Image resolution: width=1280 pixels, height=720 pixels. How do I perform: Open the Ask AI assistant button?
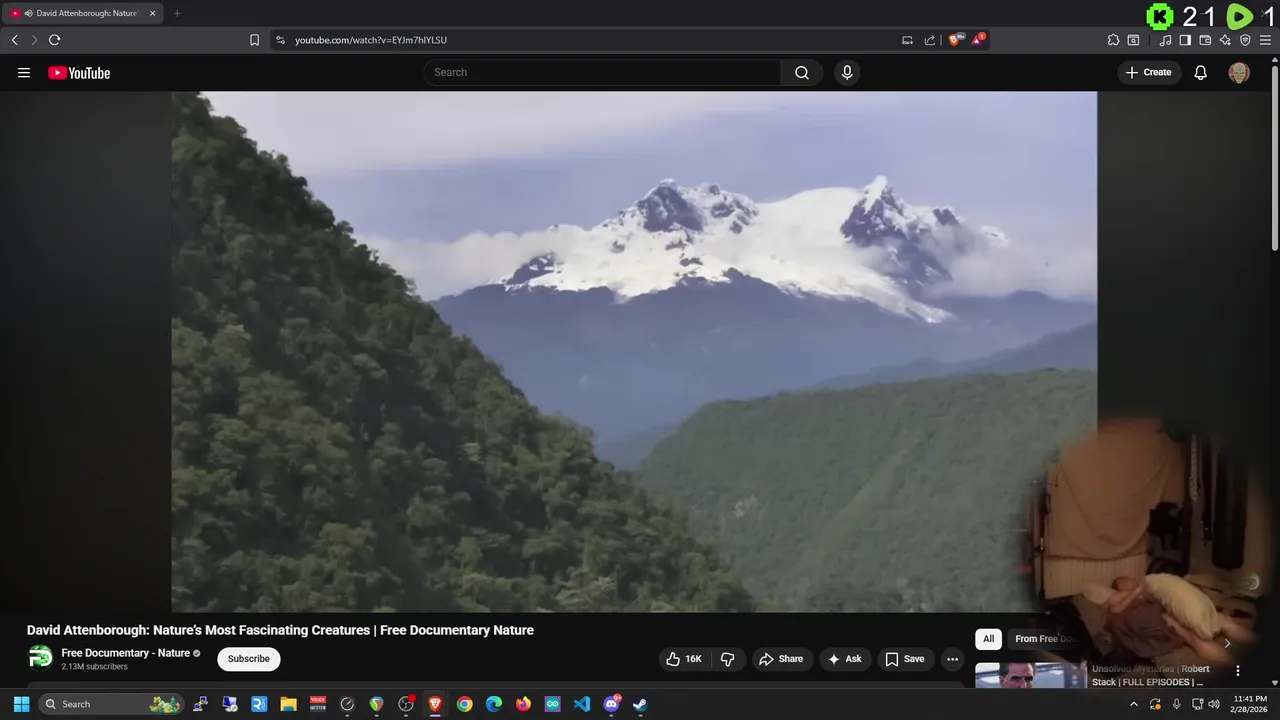(x=845, y=659)
